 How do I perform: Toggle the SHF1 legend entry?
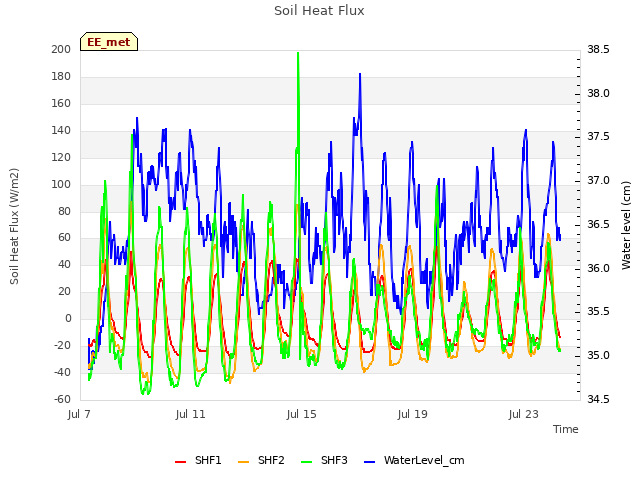click(198, 460)
